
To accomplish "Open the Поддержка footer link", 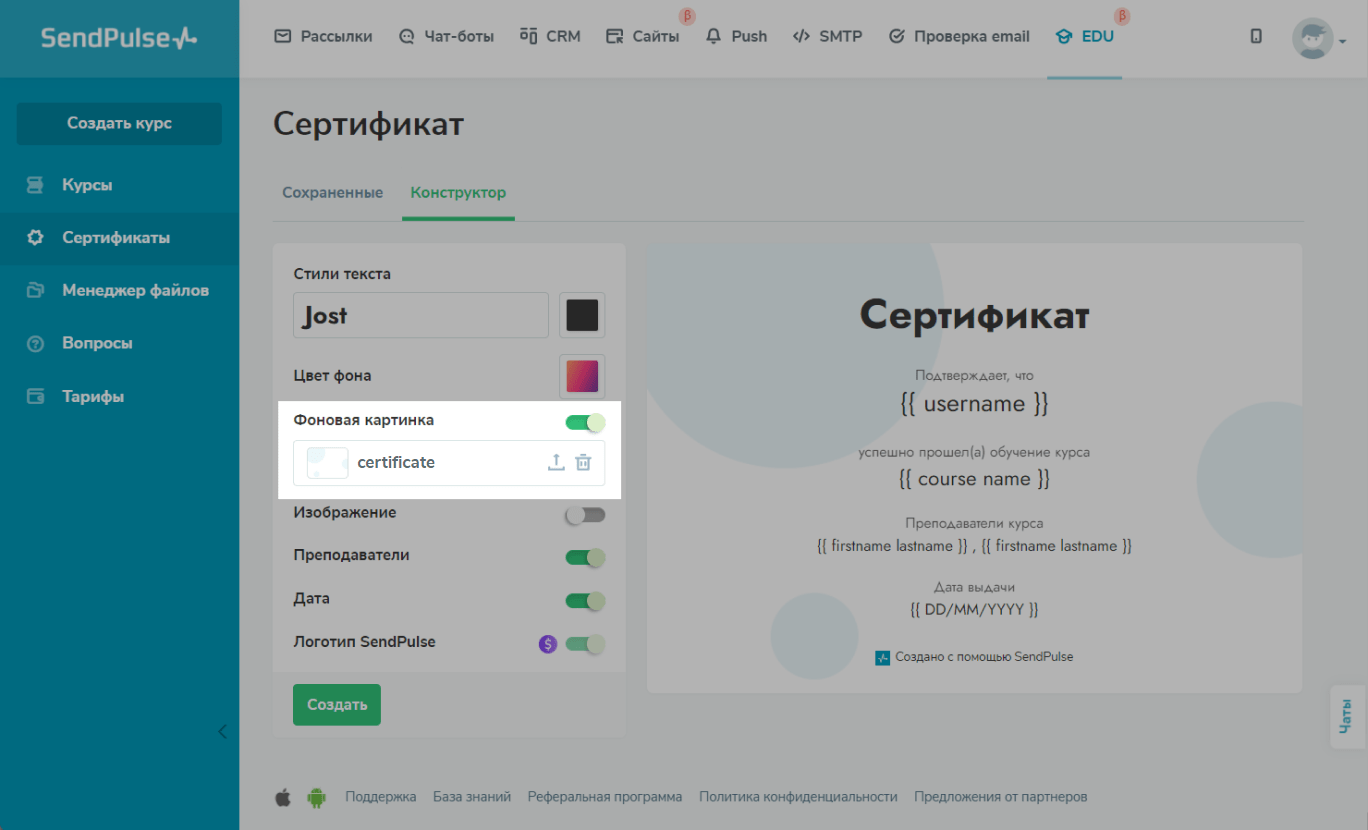I will pyautogui.click(x=381, y=797).
